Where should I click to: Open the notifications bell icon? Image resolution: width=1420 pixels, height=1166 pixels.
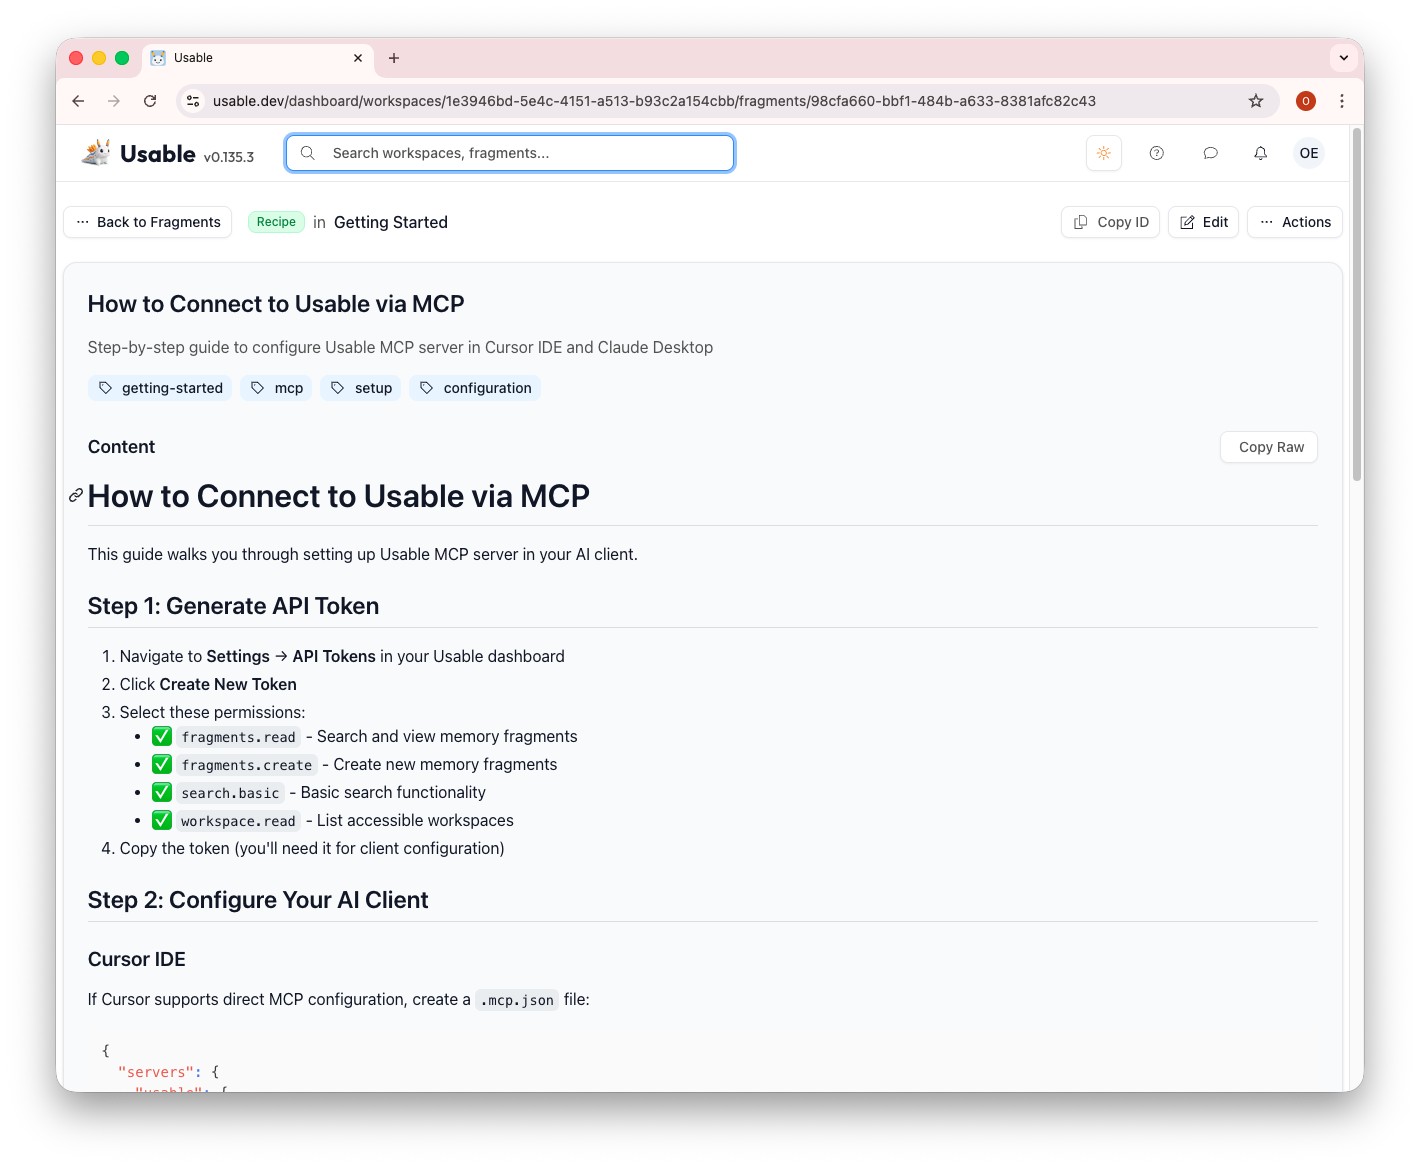[x=1260, y=153]
